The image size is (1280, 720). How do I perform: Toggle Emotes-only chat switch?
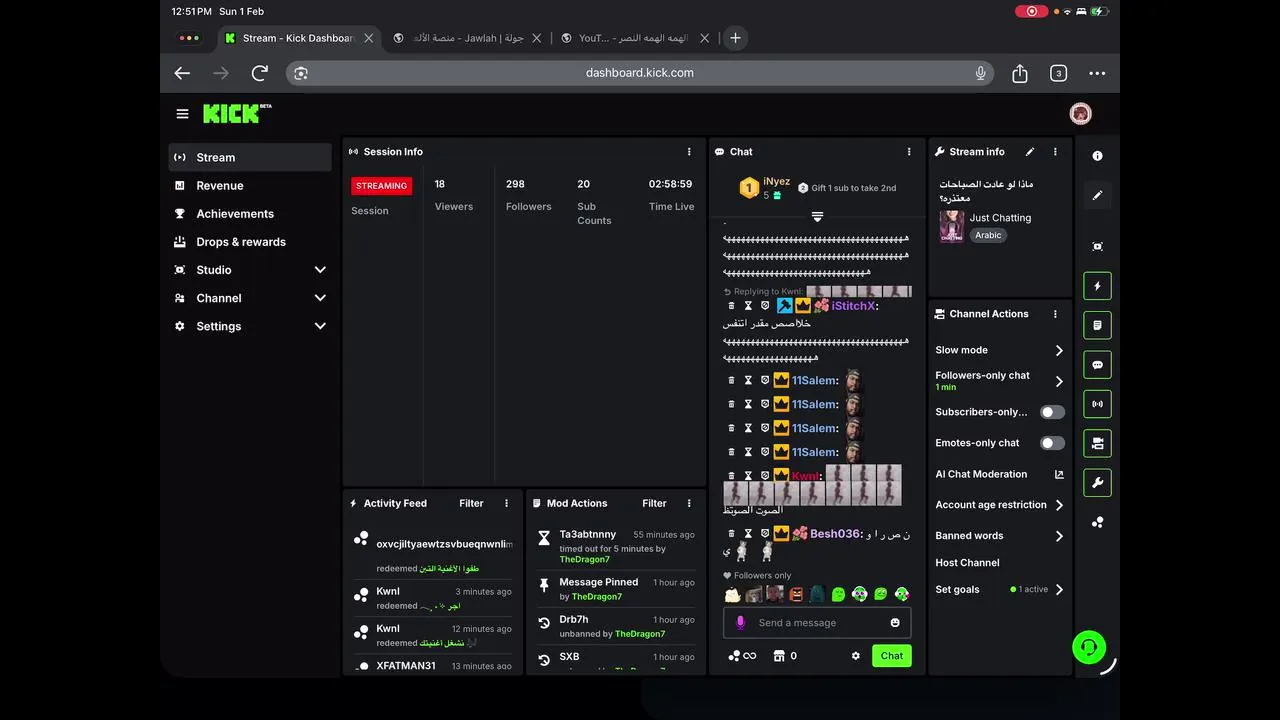pos(1052,443)
